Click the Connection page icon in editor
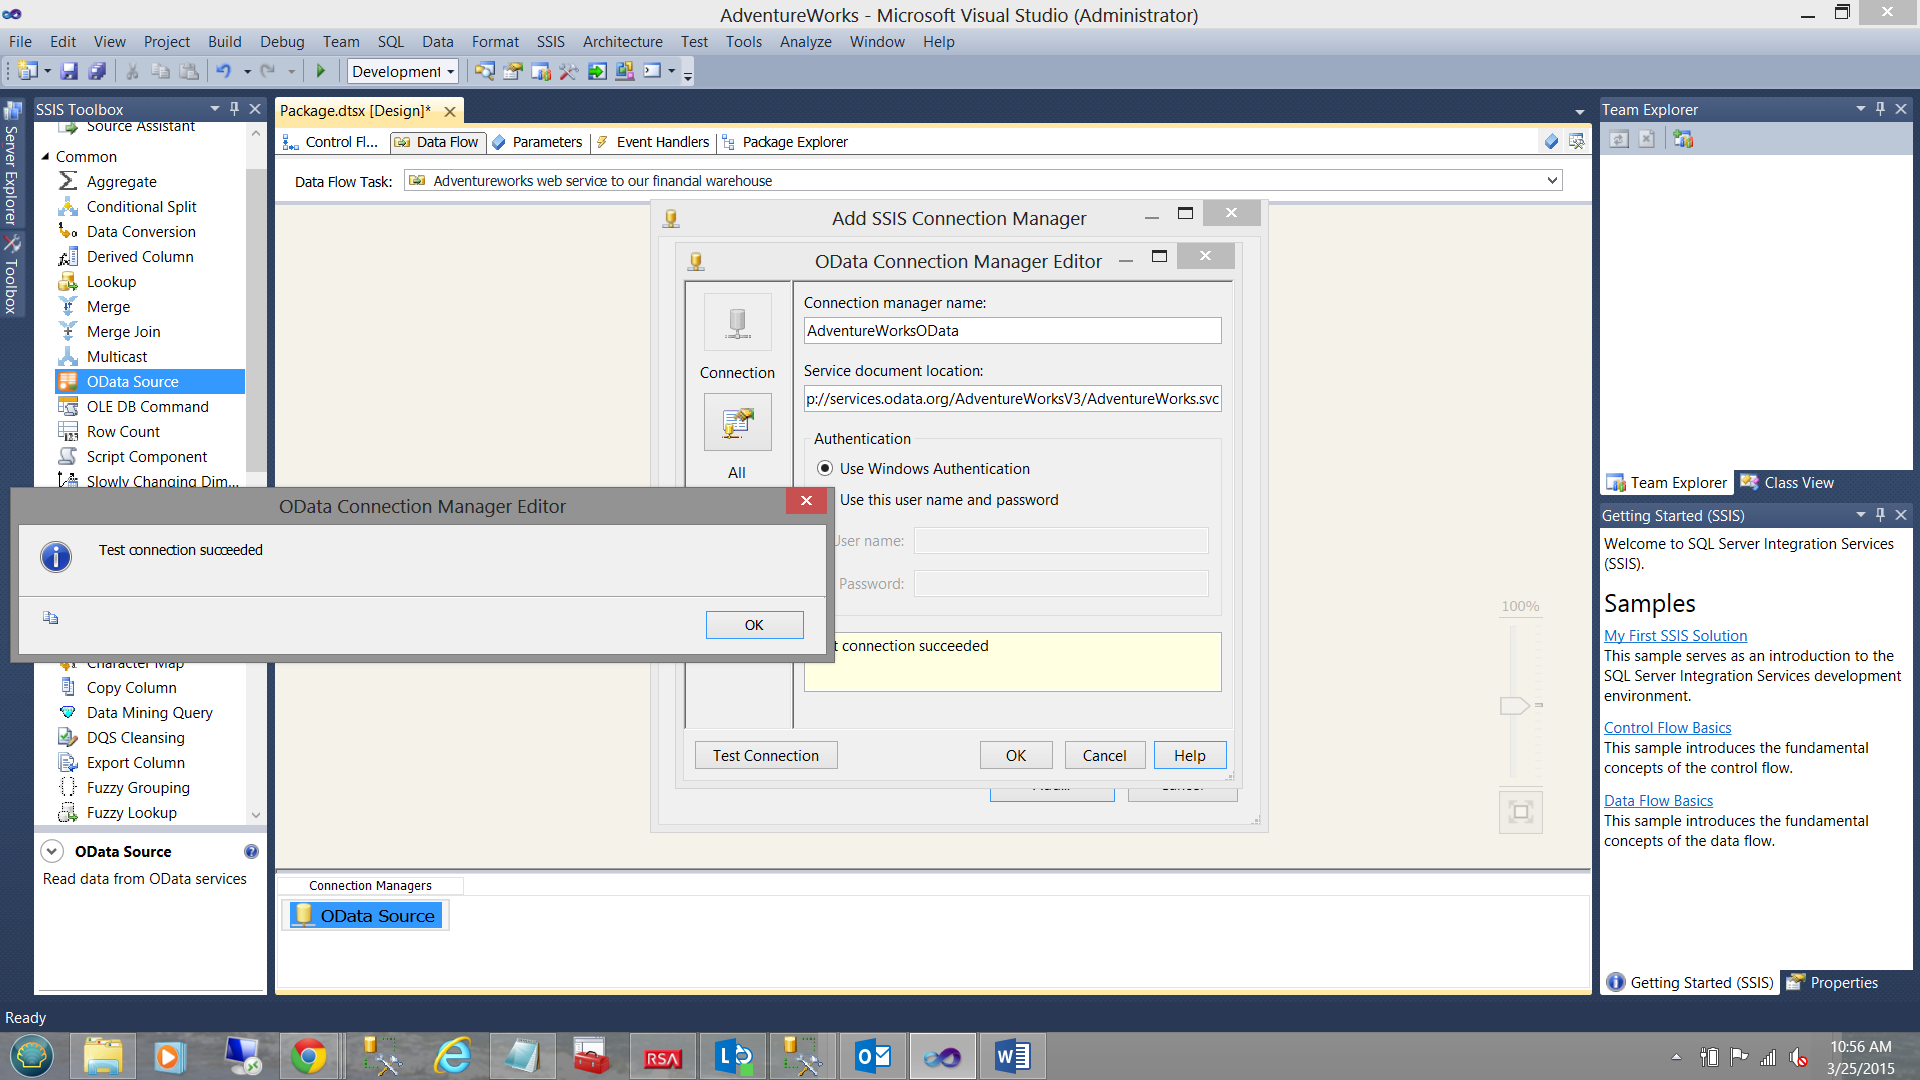 pos(737,323)
